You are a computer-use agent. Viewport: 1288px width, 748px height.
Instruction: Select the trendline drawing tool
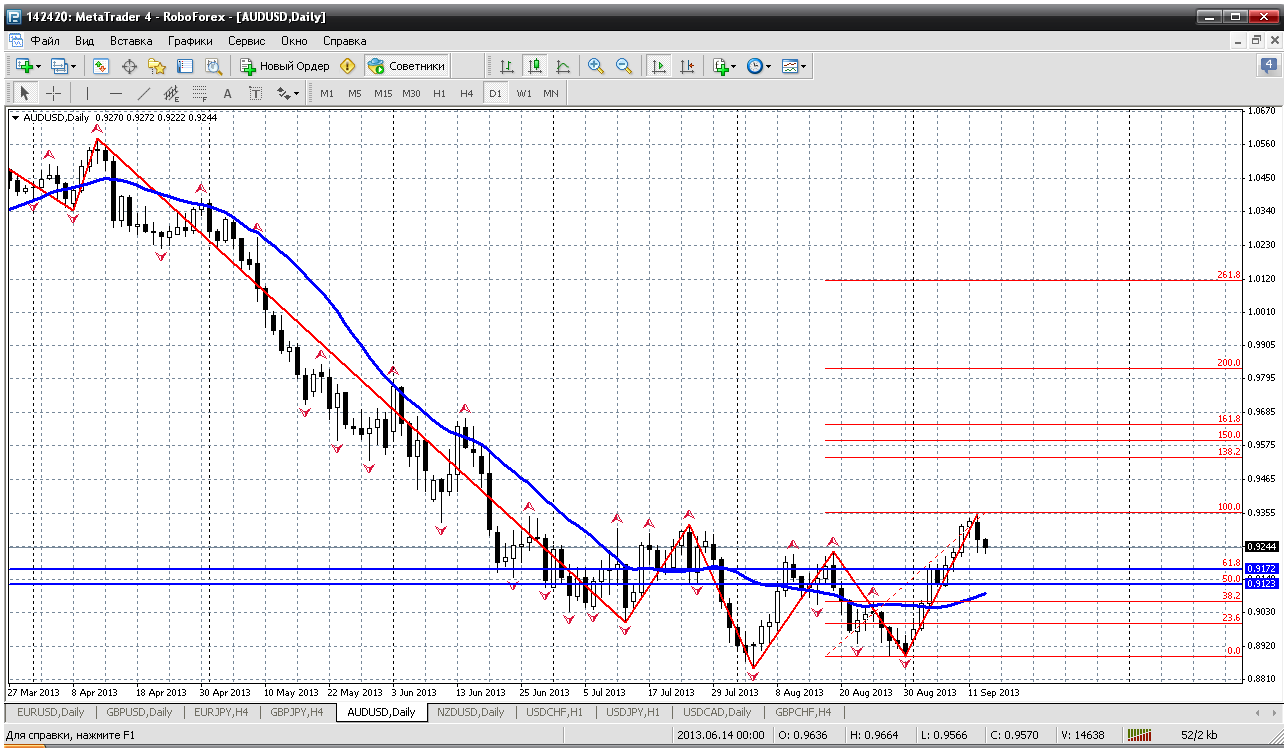(x=143, y=93)
